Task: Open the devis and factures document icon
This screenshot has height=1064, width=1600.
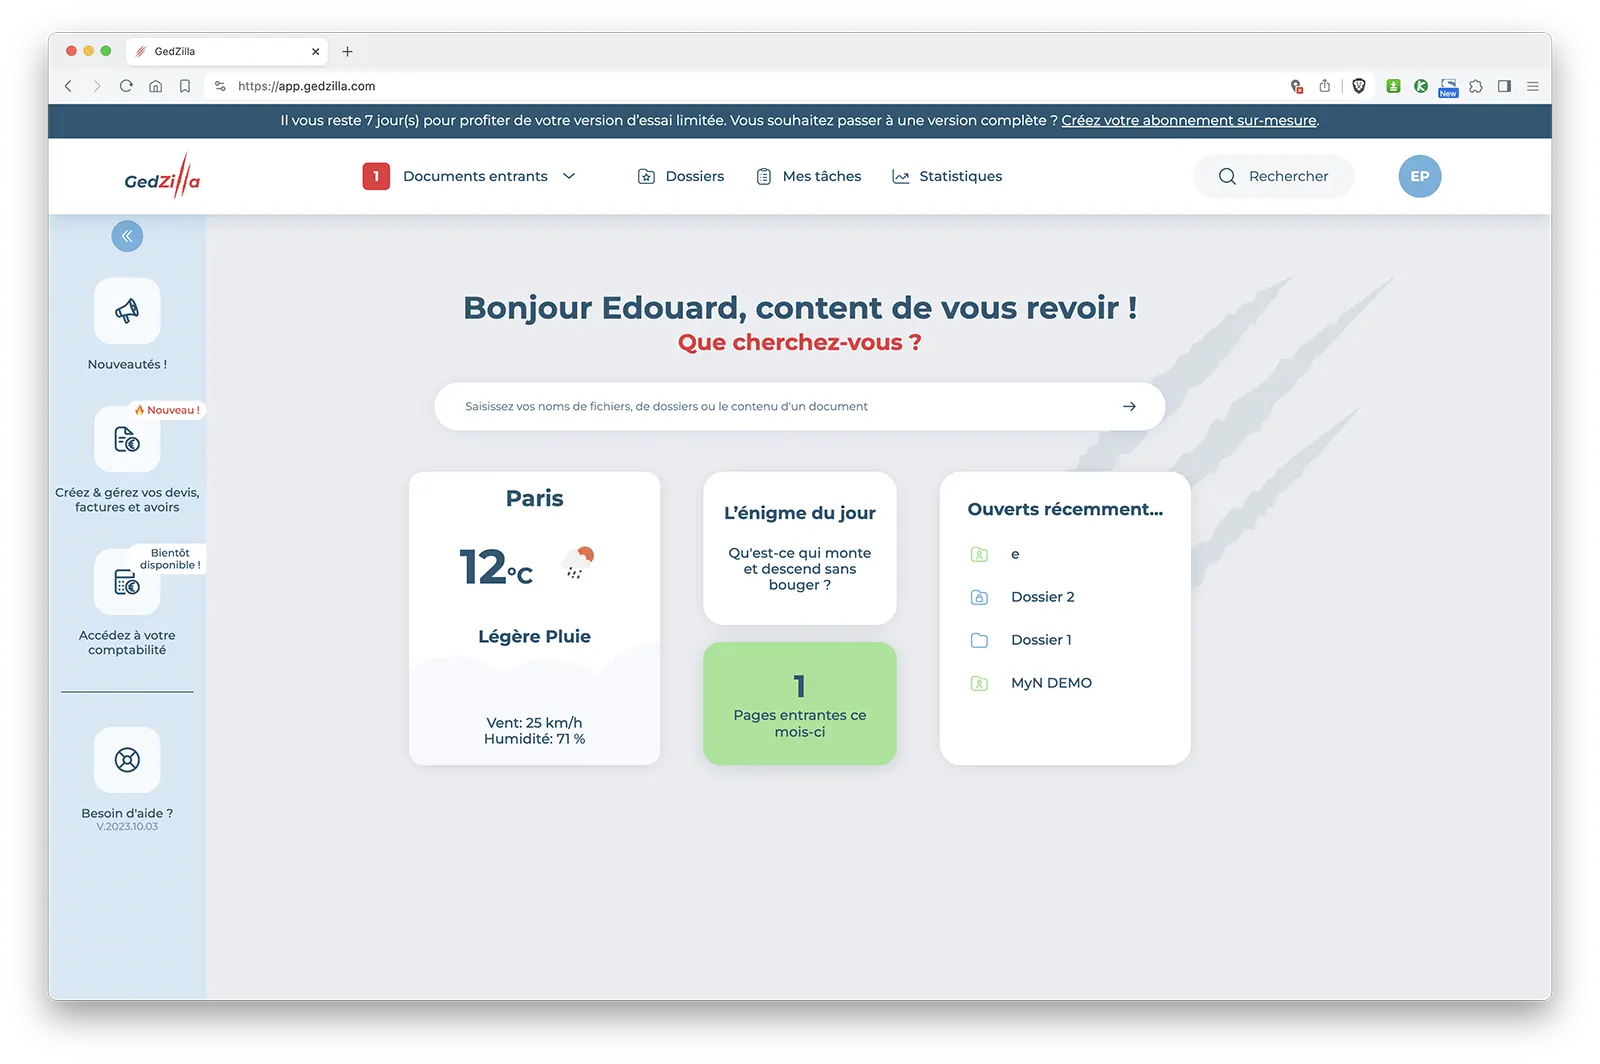Action: pos(127,439)
